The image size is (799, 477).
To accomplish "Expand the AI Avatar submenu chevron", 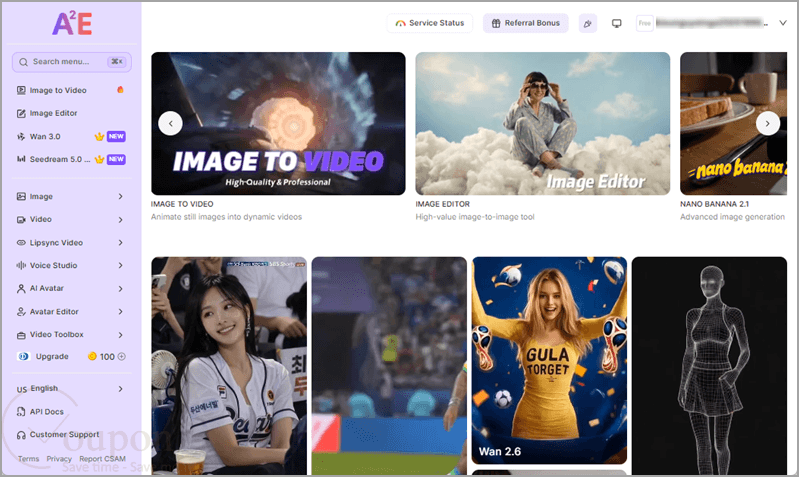I will coord(120,288).
